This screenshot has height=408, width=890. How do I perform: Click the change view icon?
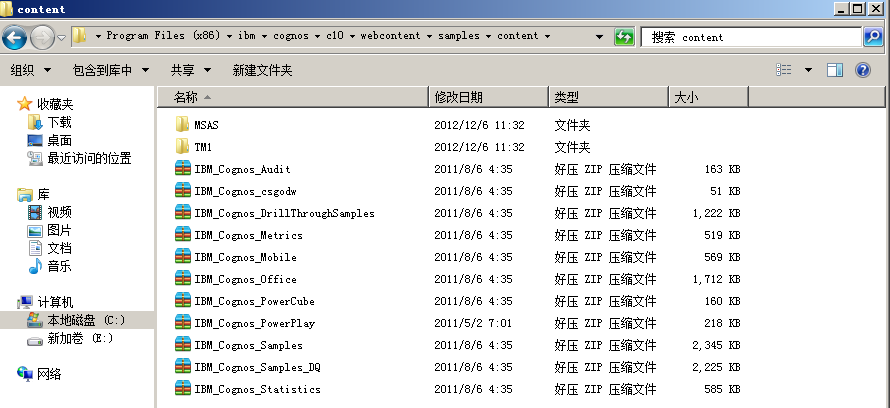point(784,70)
